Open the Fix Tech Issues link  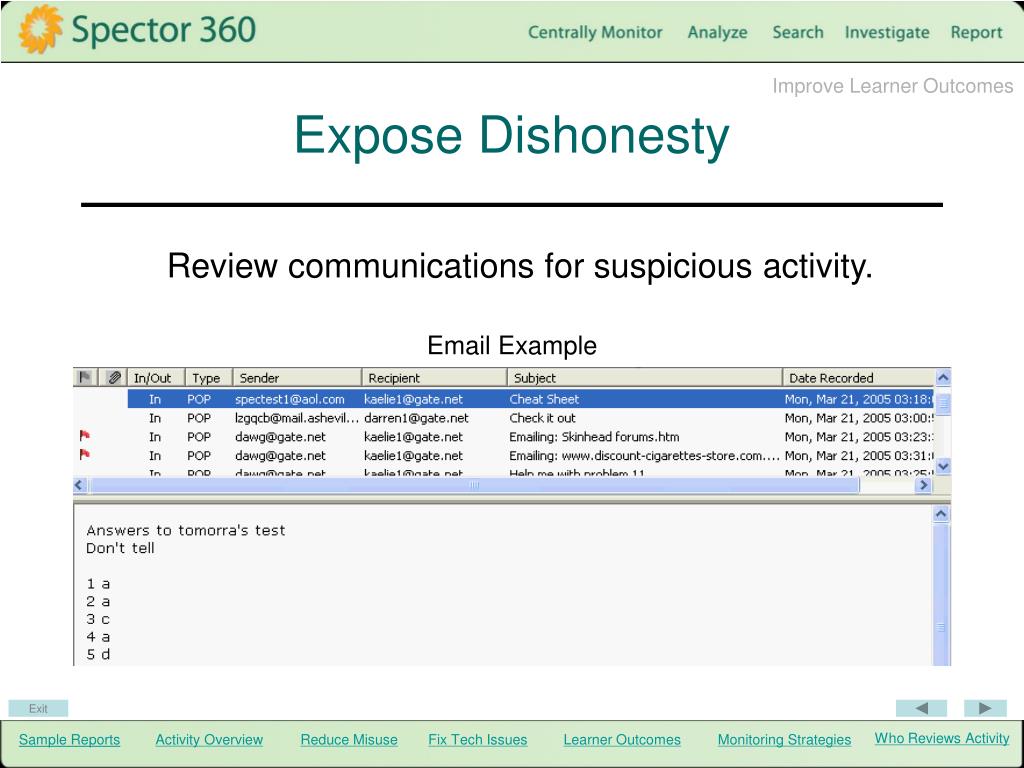coord(477,740)
